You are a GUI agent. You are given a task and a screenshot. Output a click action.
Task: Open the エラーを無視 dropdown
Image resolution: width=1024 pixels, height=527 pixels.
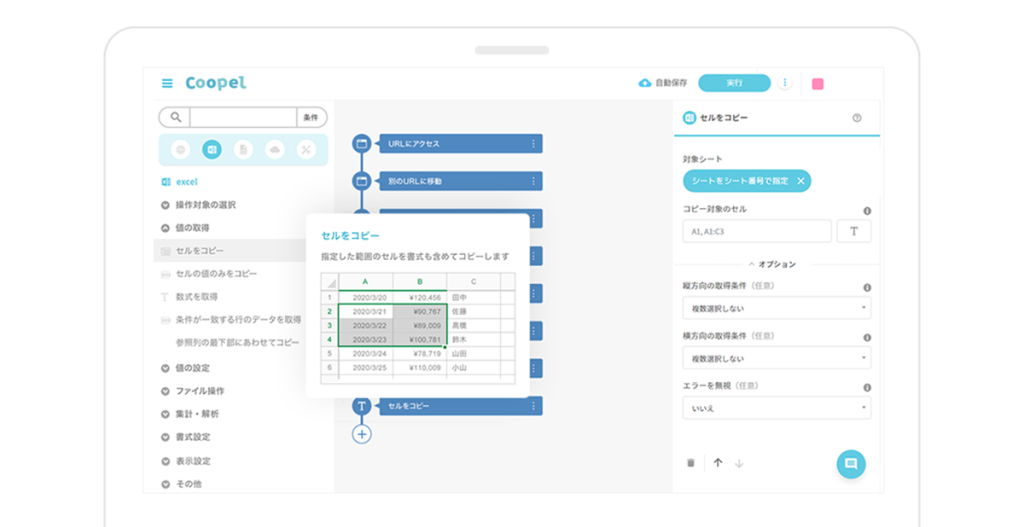pos(776,408)
